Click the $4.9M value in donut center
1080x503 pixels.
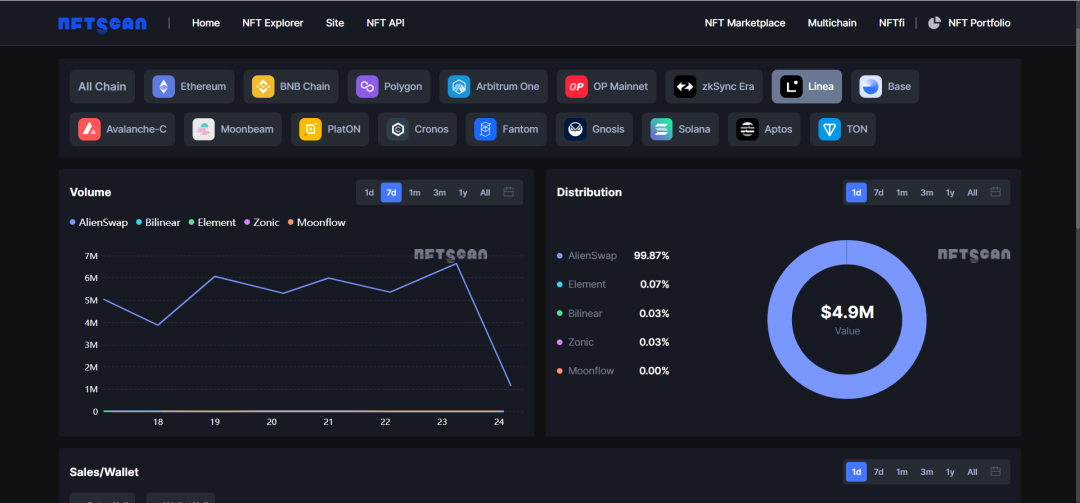coord(847,312)
